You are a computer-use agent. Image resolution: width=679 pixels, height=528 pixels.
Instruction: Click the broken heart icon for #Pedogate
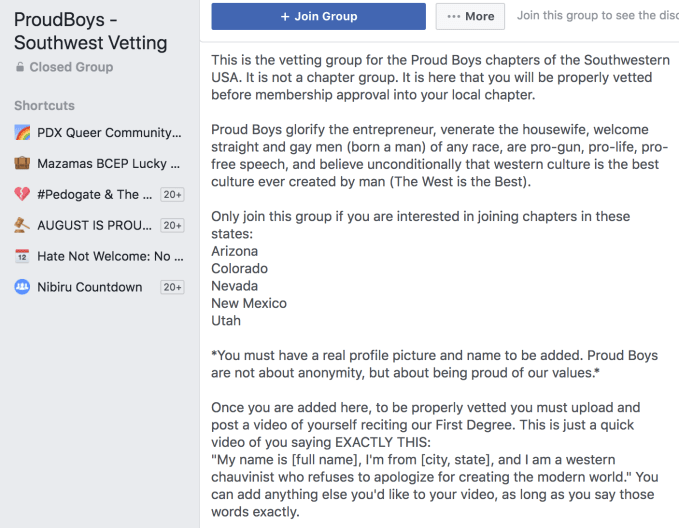point(22,195)
